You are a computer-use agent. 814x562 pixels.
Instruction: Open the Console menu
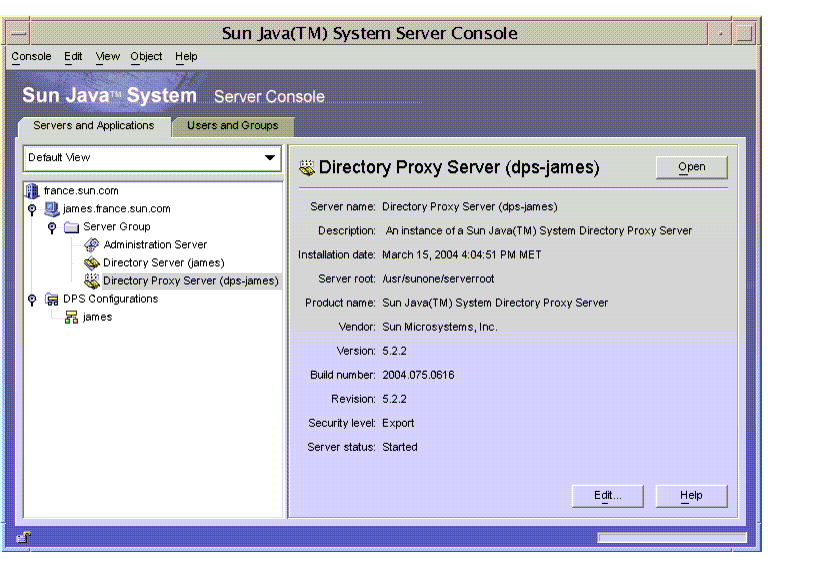31,57
